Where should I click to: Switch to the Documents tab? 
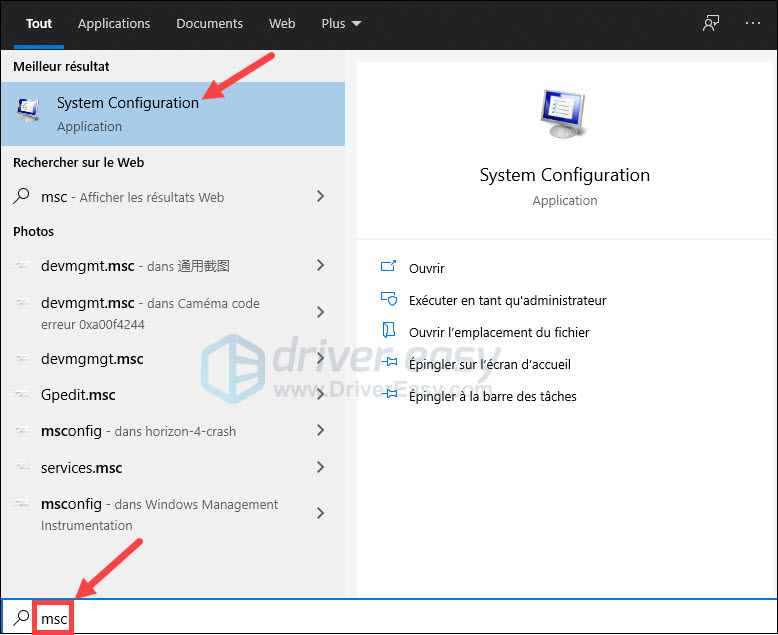coord(209,23)
